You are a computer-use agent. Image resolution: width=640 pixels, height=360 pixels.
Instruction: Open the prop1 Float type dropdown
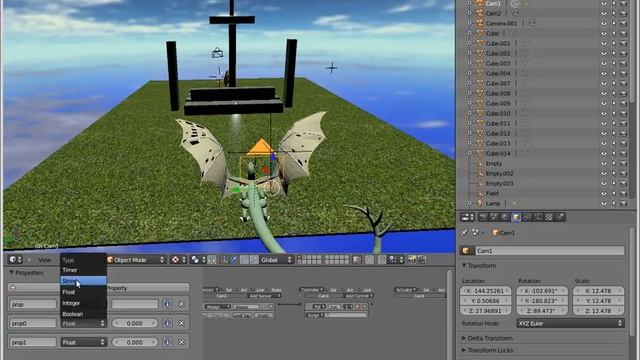click(83, 342)
